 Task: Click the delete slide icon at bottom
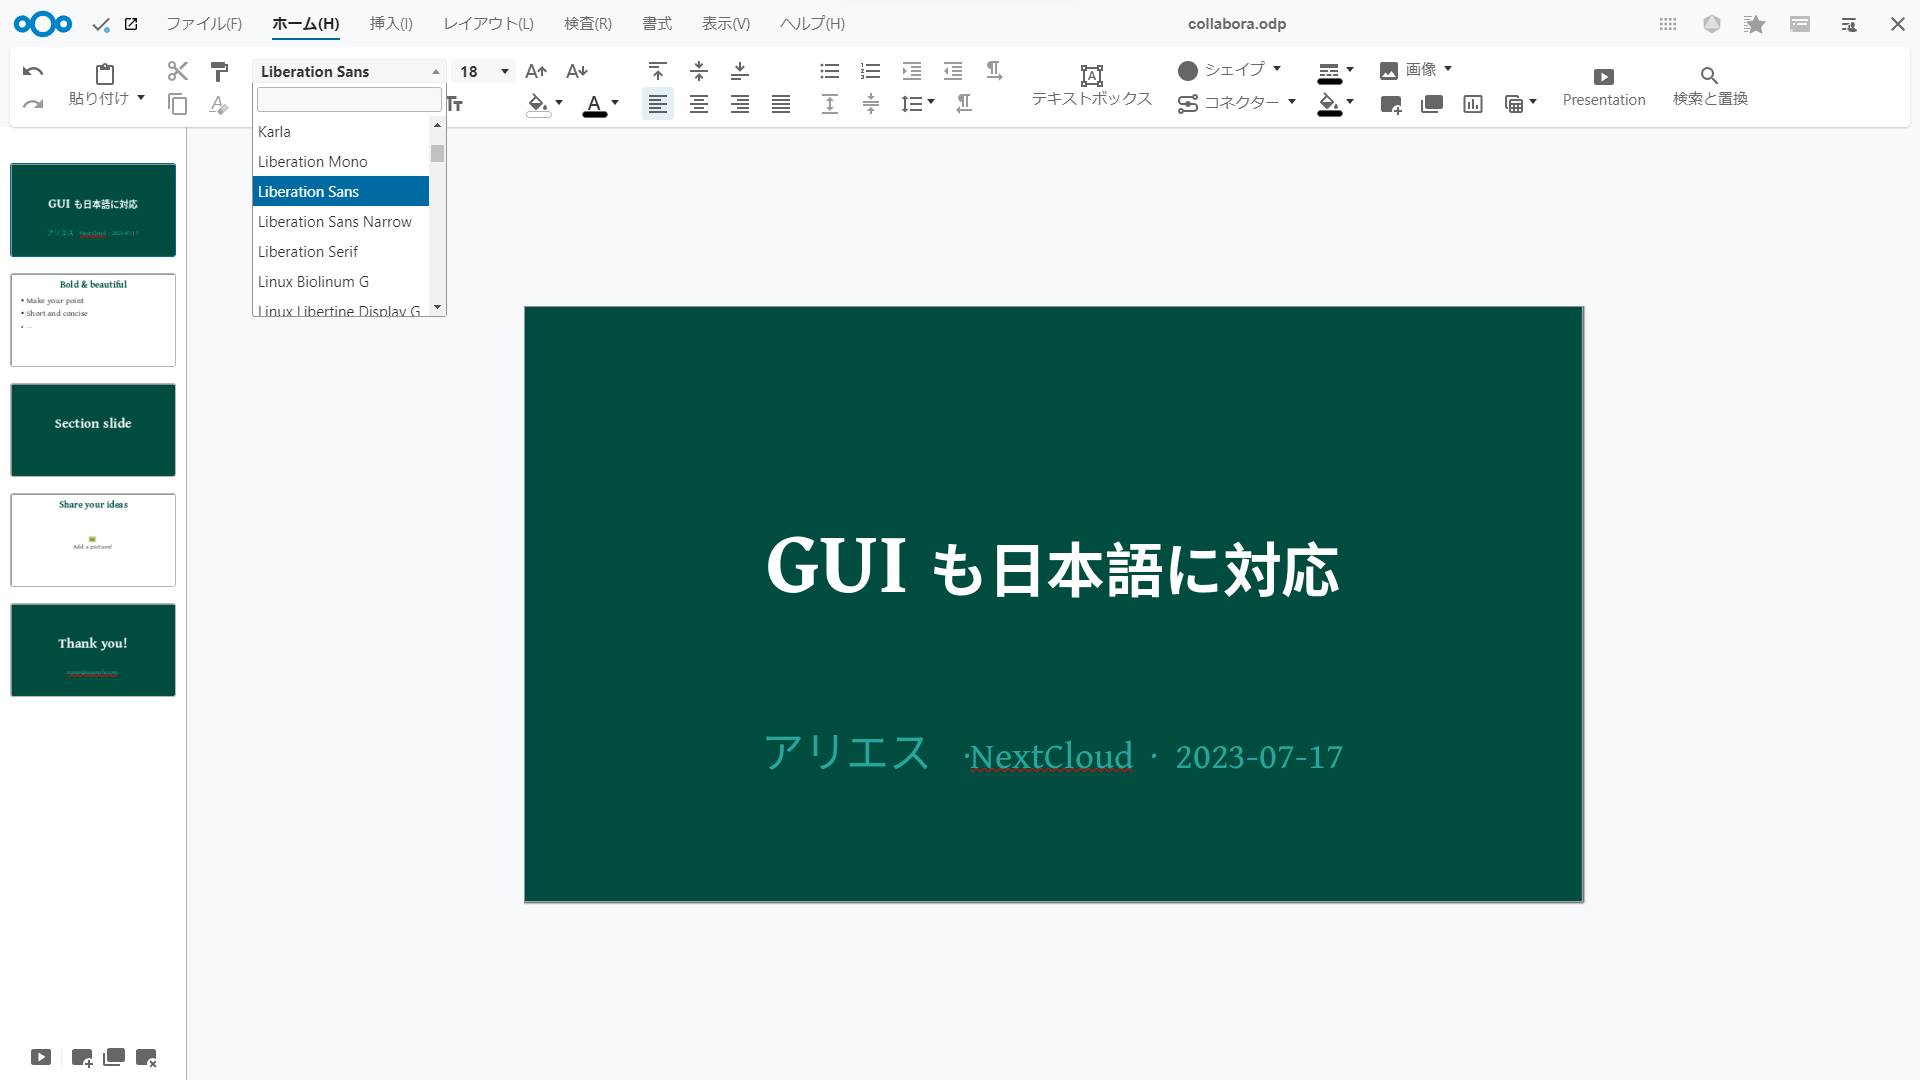[x=146, y=1057]
